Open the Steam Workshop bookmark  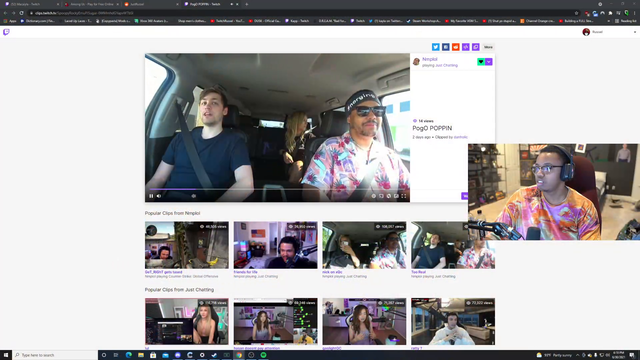point(423,21)
